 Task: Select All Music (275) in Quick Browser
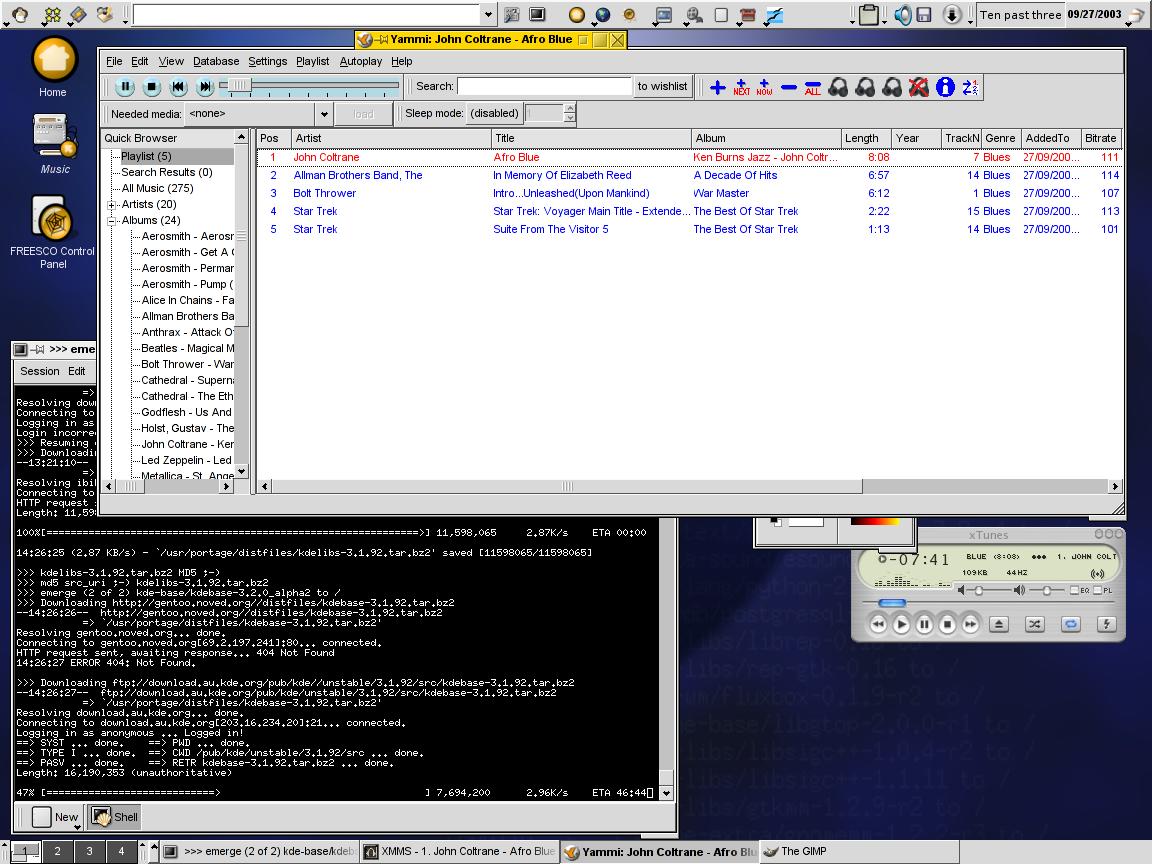[x=157, y=189]
